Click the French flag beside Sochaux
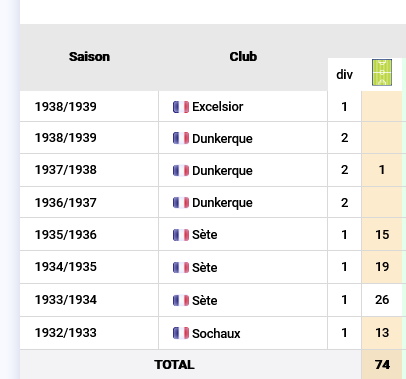 [x=181, y=333]
